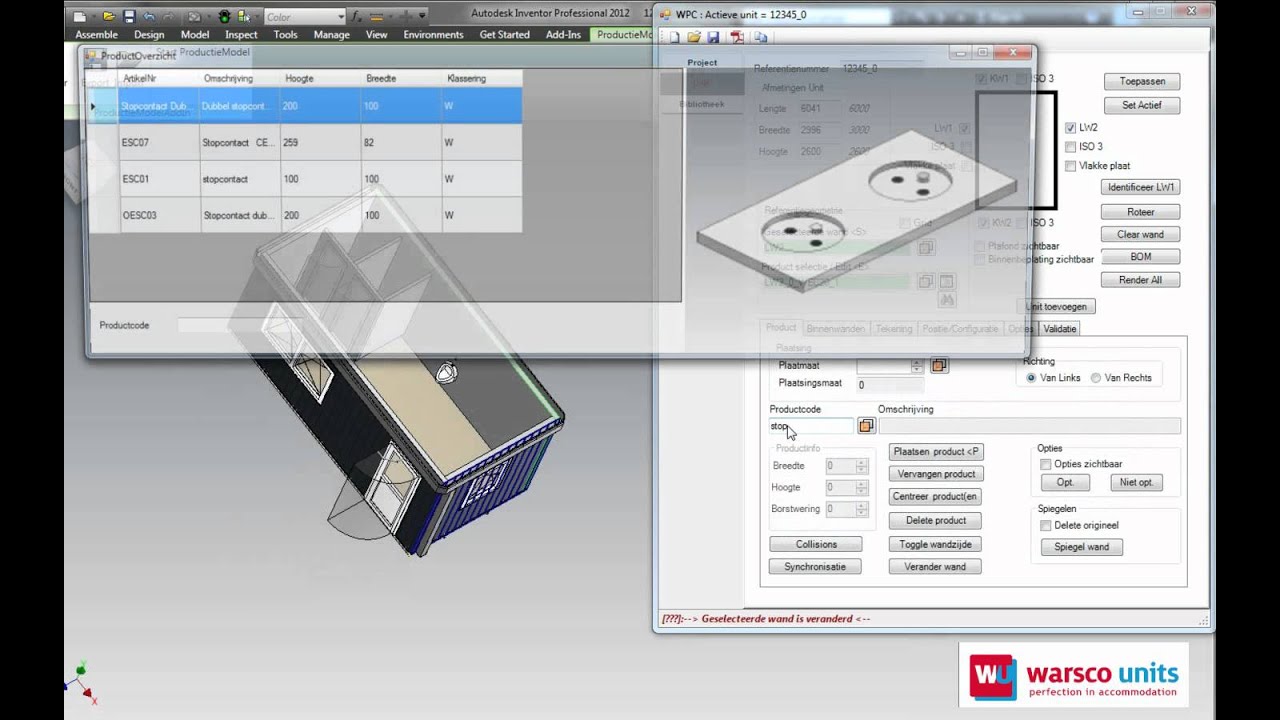Viewport: 1280px width, 720px height.
Task: Click the Collisions button
Action: coord(816,544)
